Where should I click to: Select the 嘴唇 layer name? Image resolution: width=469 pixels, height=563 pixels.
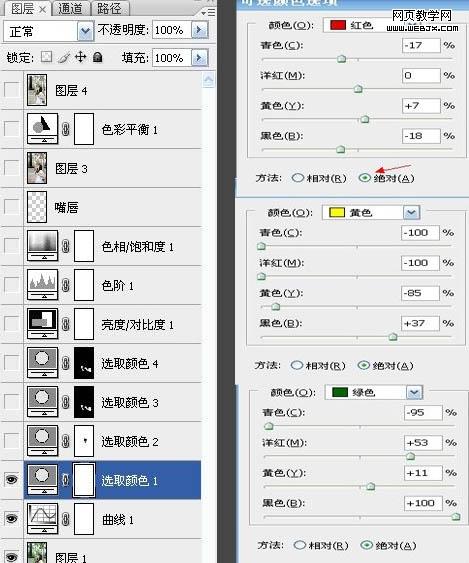point(66,207)
